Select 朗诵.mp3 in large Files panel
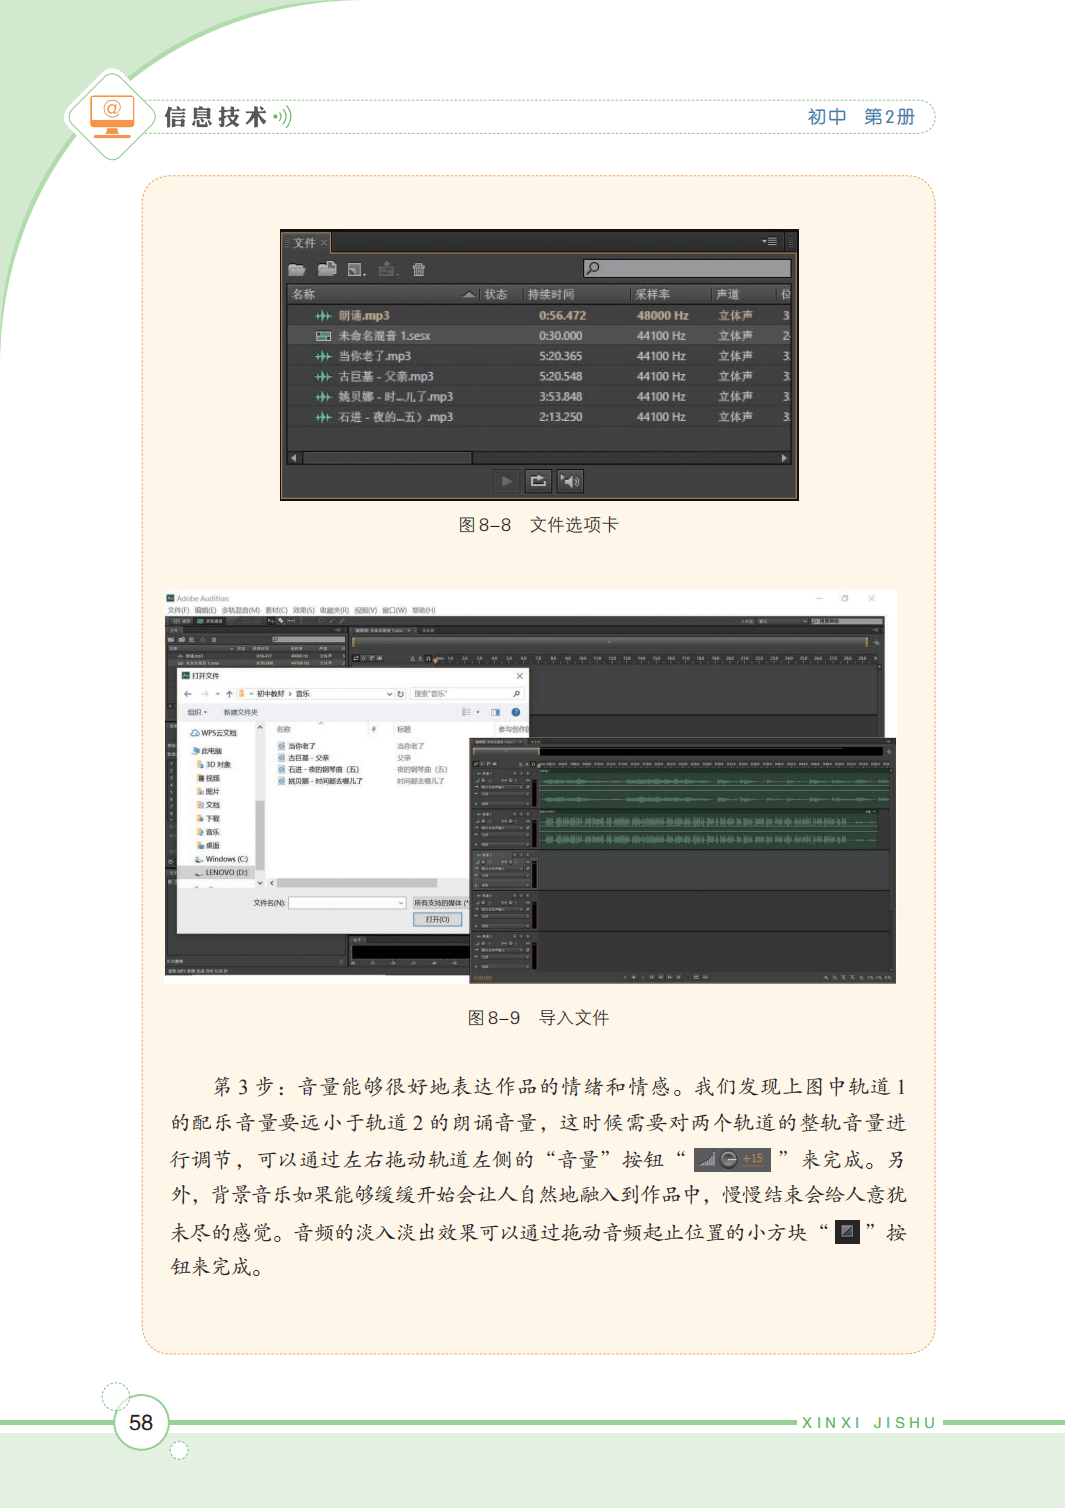The image size is (1065, 1508). [538, 315]
